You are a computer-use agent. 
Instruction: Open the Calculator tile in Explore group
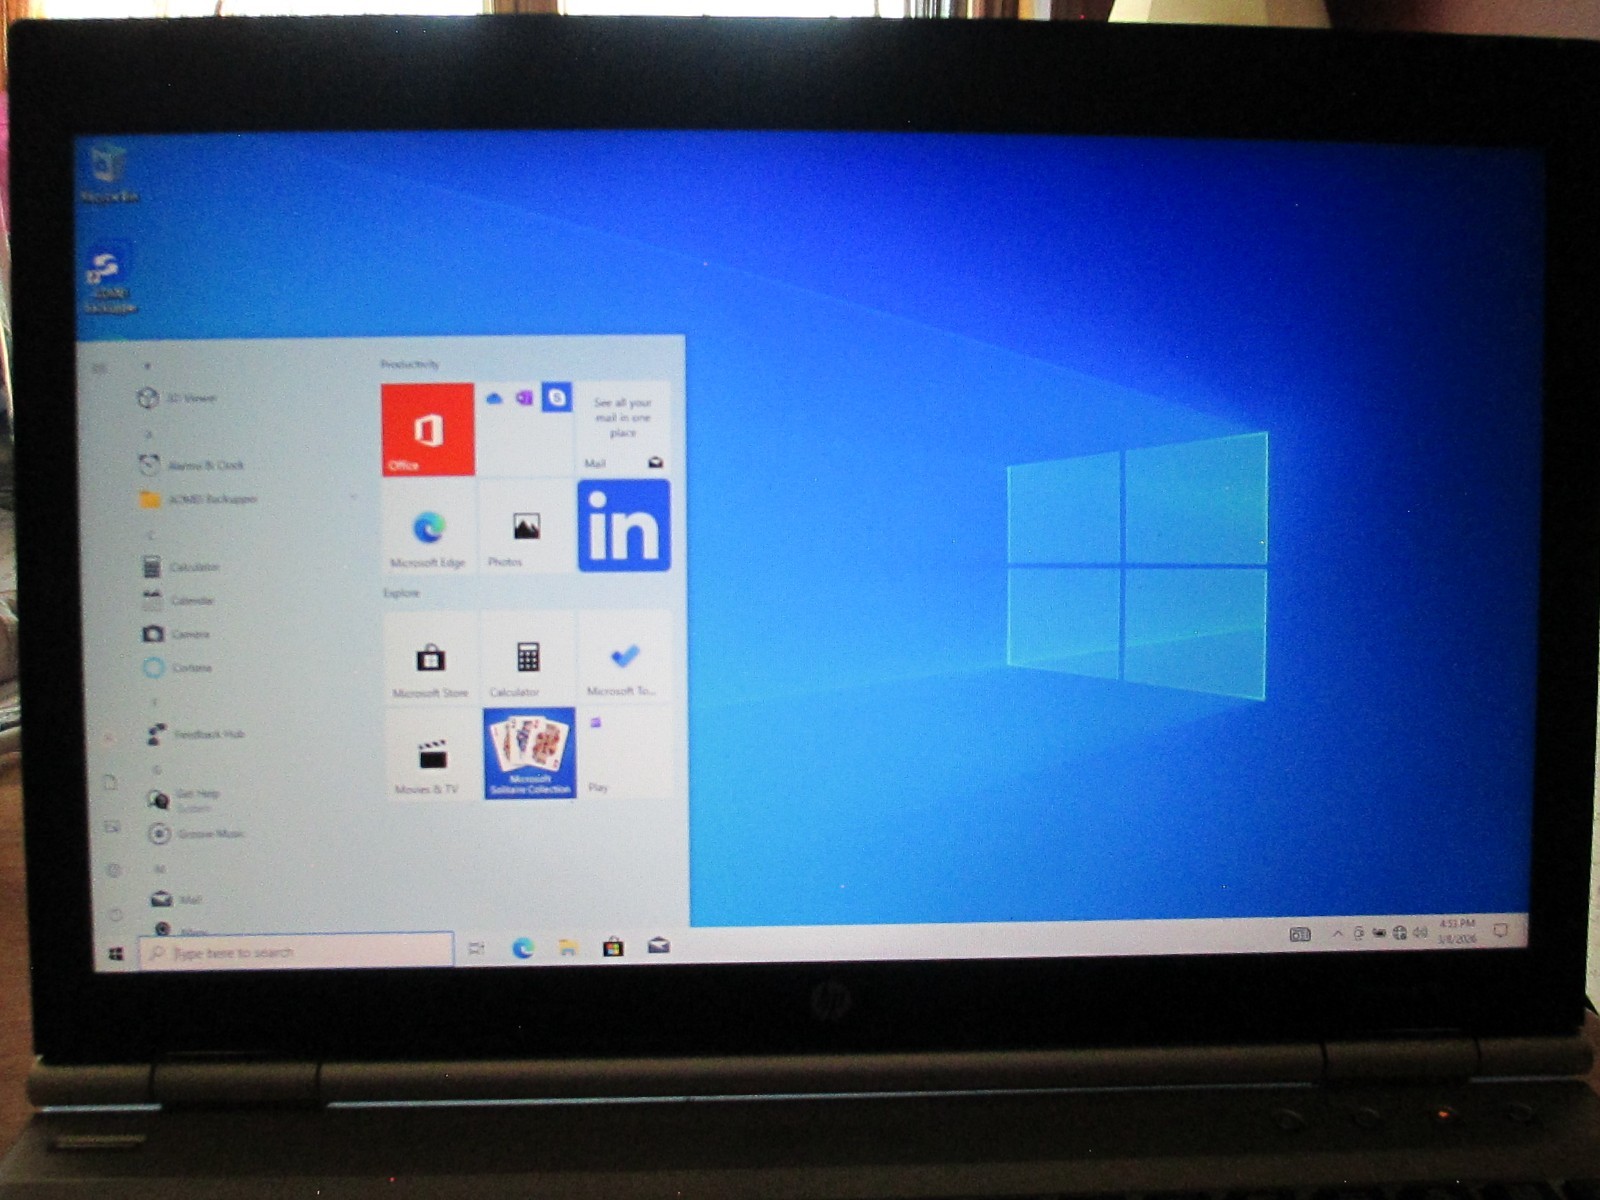pos(528,657)
